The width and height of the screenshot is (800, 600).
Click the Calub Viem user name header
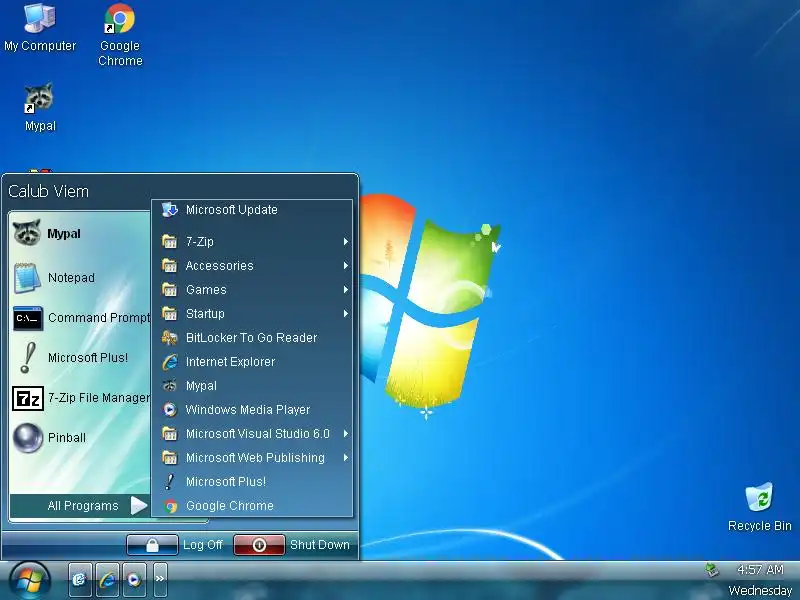click(48, 191)
